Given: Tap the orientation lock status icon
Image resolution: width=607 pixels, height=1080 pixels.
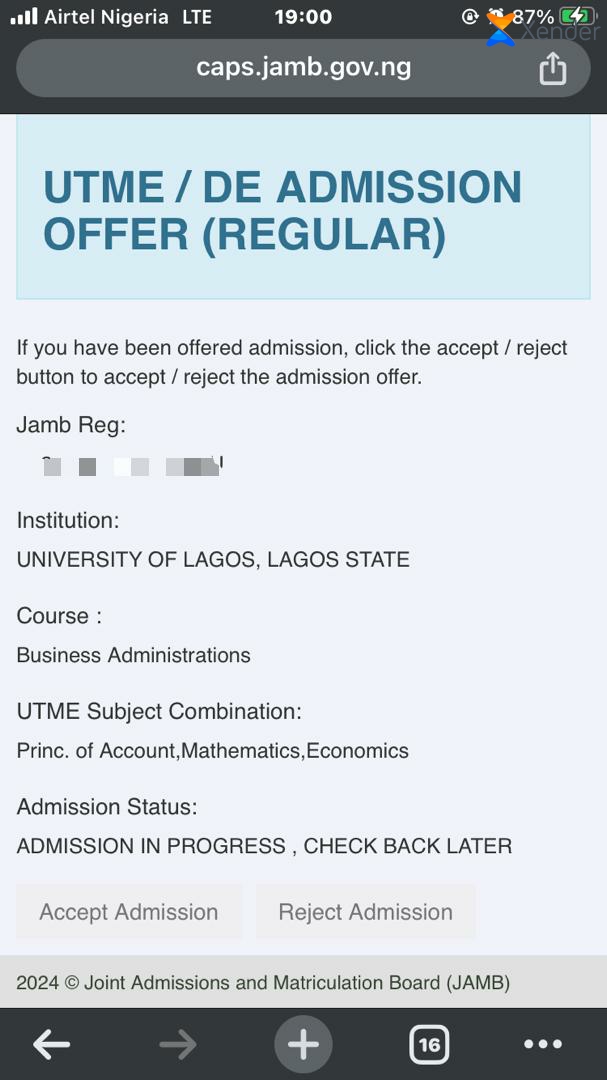Looking at the screenshot, I should [x=470, y=17].
